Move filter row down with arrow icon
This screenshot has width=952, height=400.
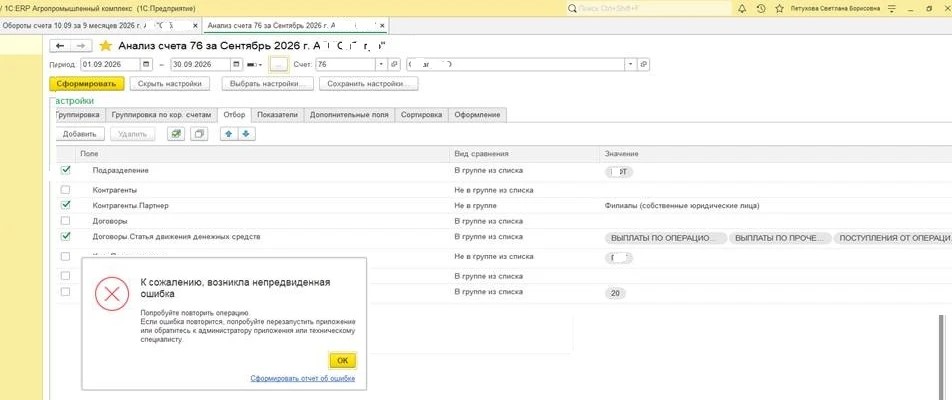click(x=246, y=134)
